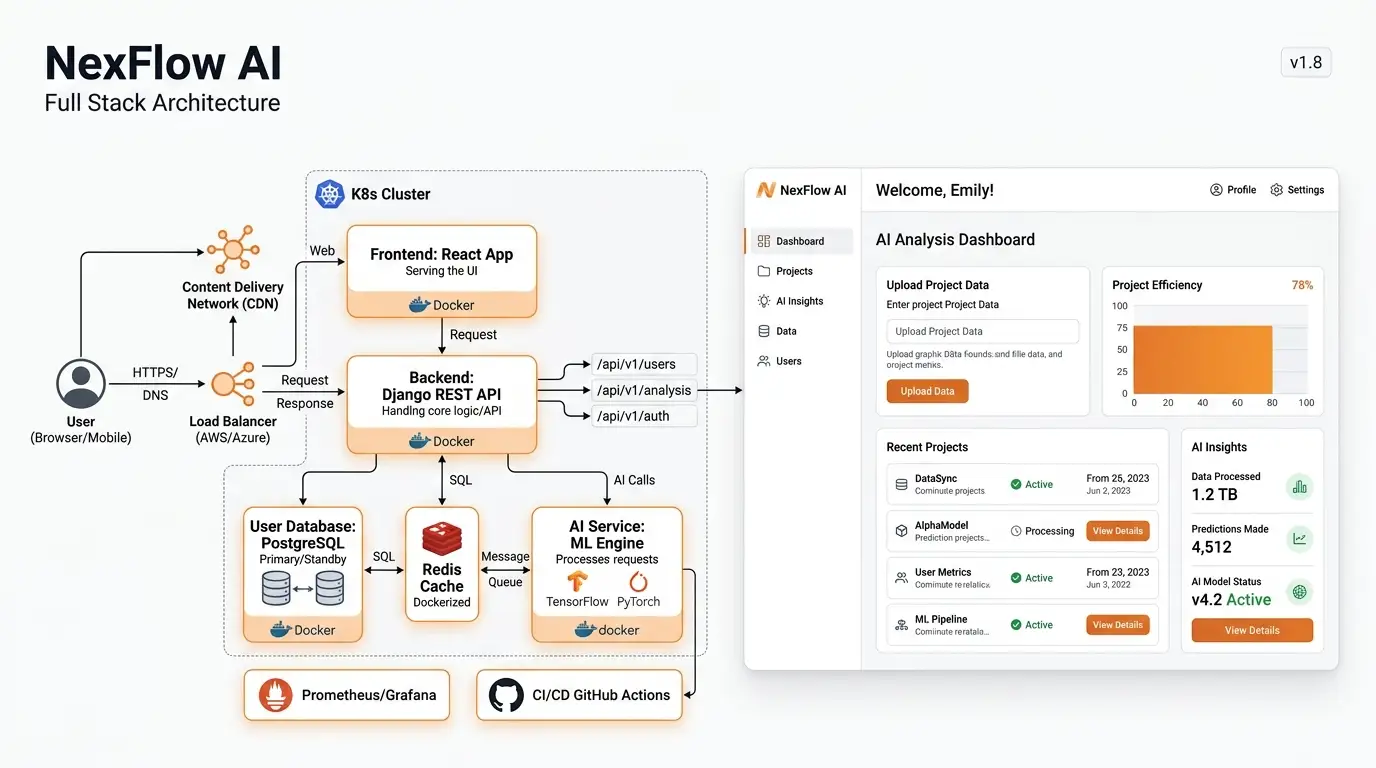Click the 78% efficiency value
This screenshot has height=768, width=1376.
(x=1302, y=285)
